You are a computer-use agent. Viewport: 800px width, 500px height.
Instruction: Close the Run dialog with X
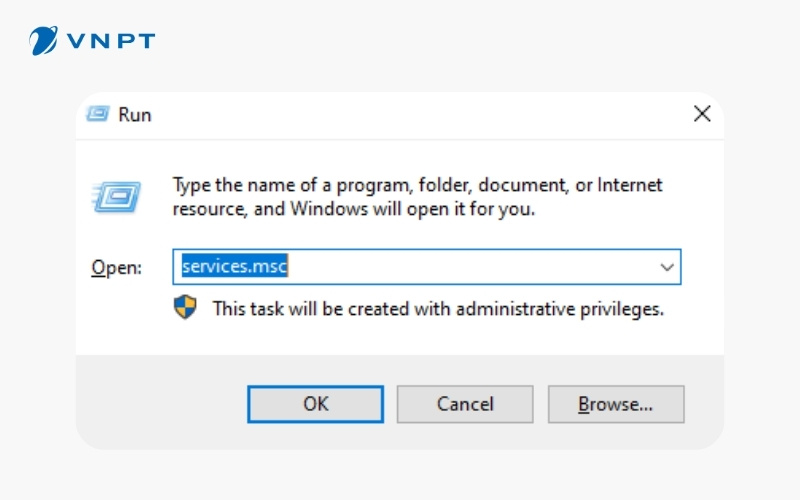[702, 114]
